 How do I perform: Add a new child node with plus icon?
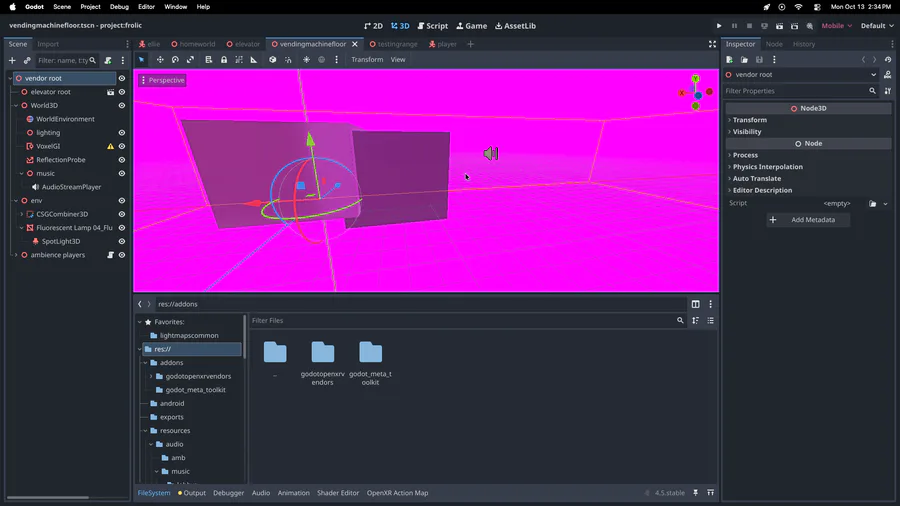point(12,60)
